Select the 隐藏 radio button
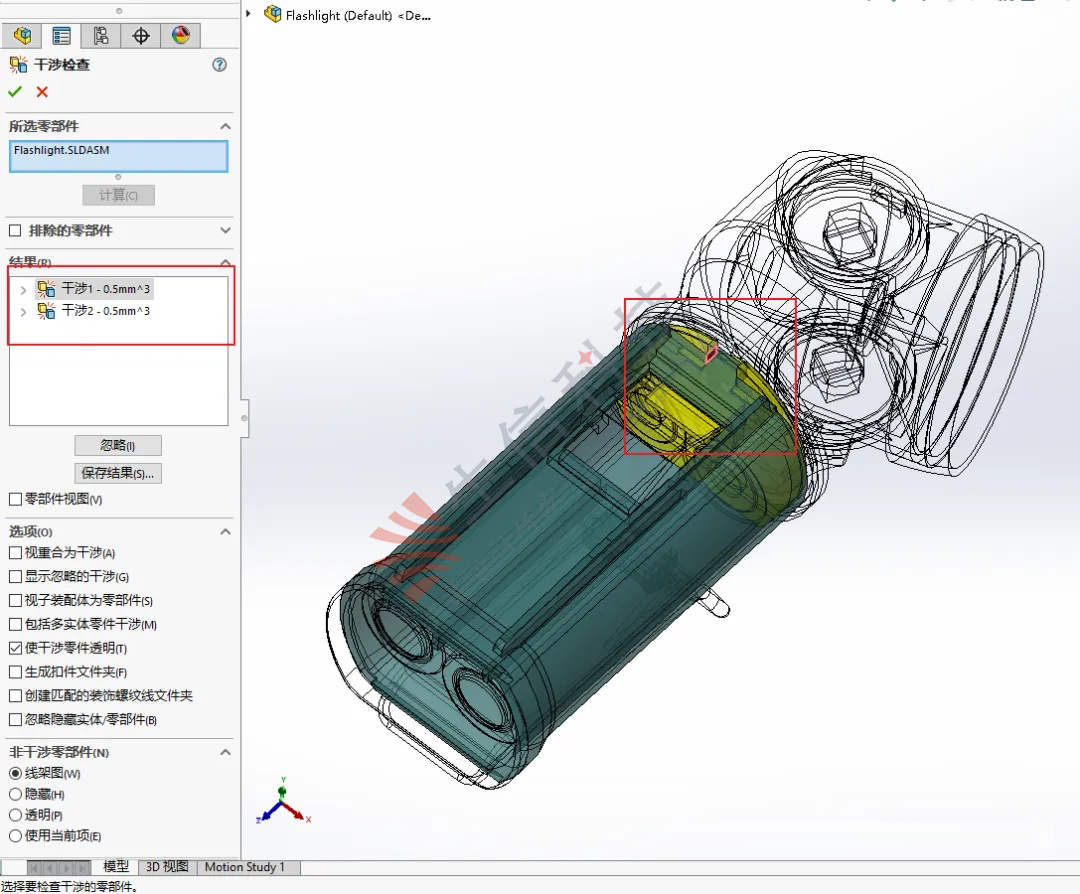 [x=13, y=793]
